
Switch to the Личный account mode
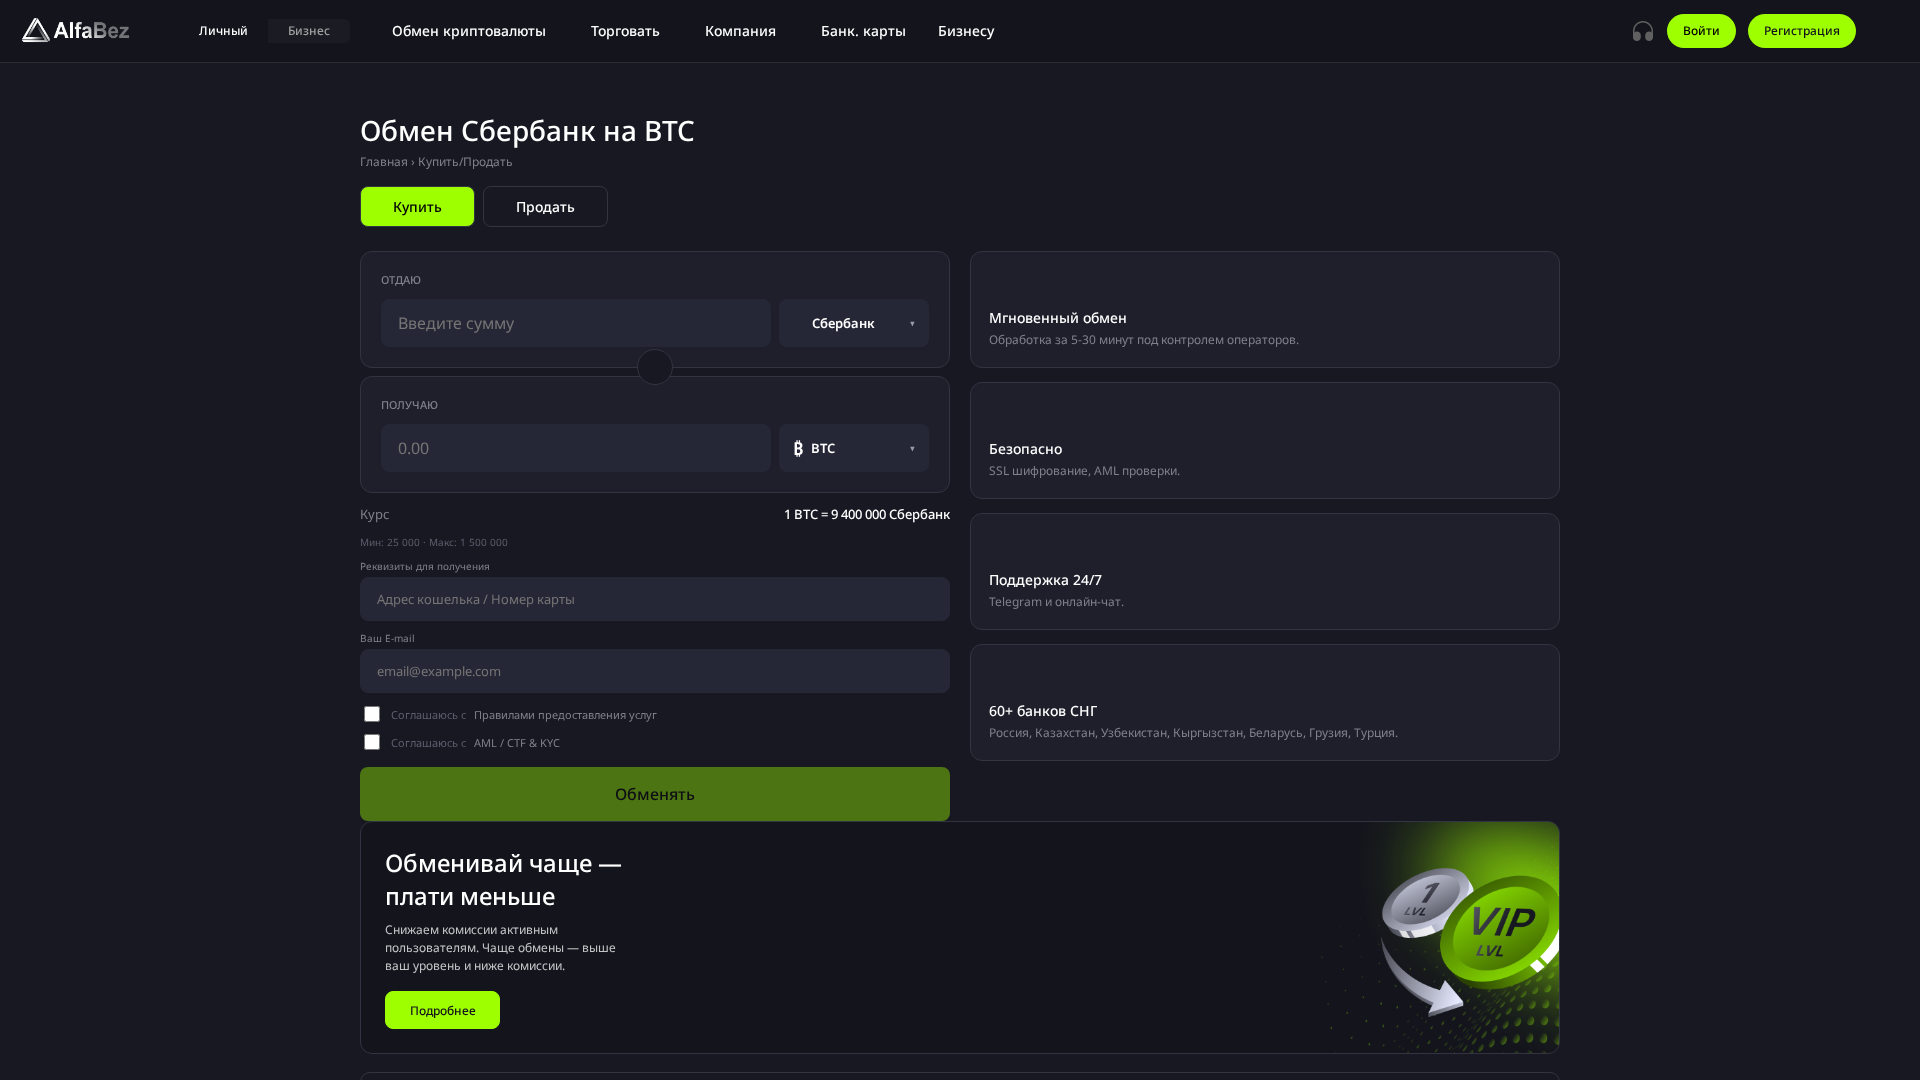coord(223,31)
